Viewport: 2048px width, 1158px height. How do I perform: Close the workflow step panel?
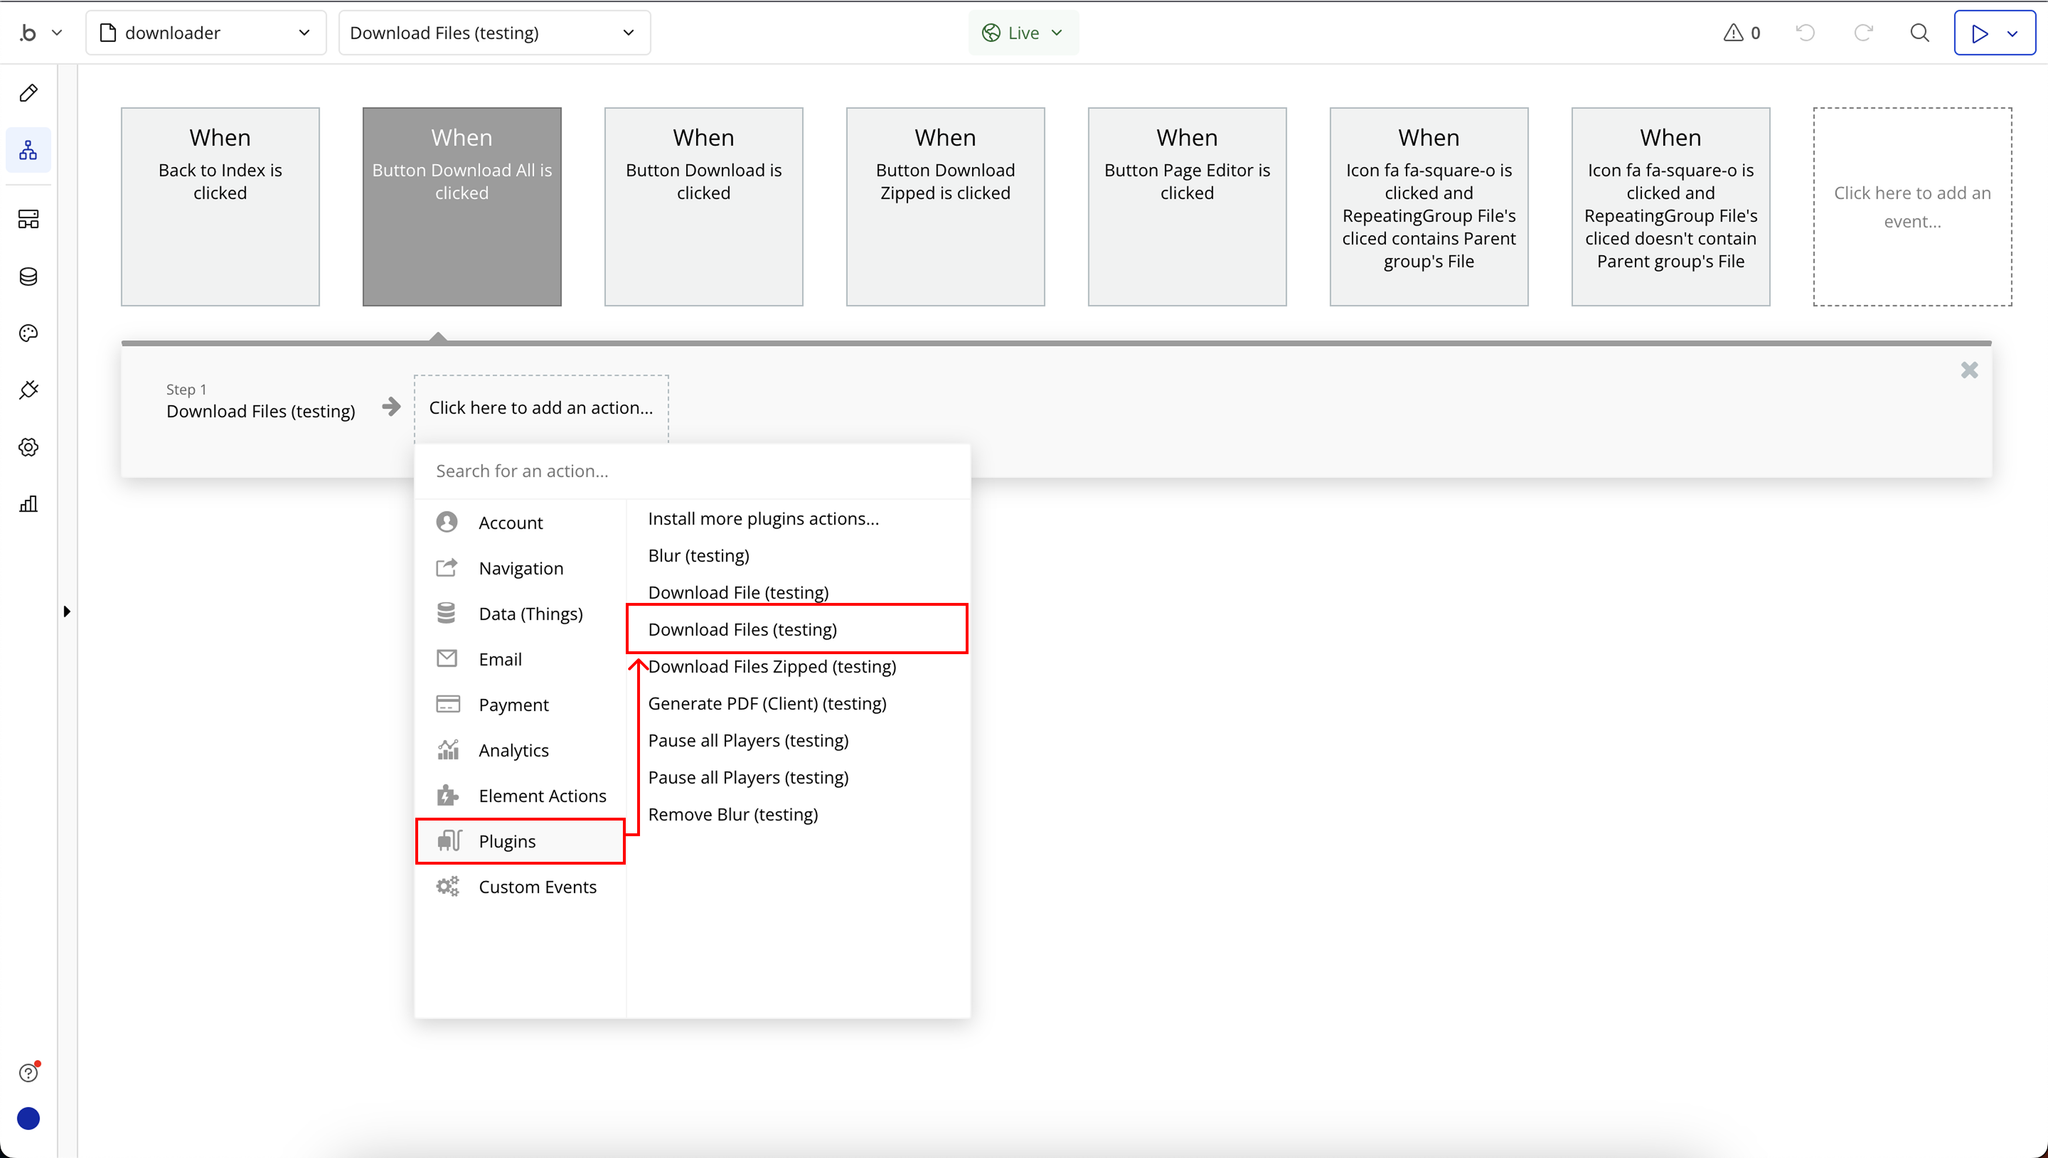(x=1969, y=370)
